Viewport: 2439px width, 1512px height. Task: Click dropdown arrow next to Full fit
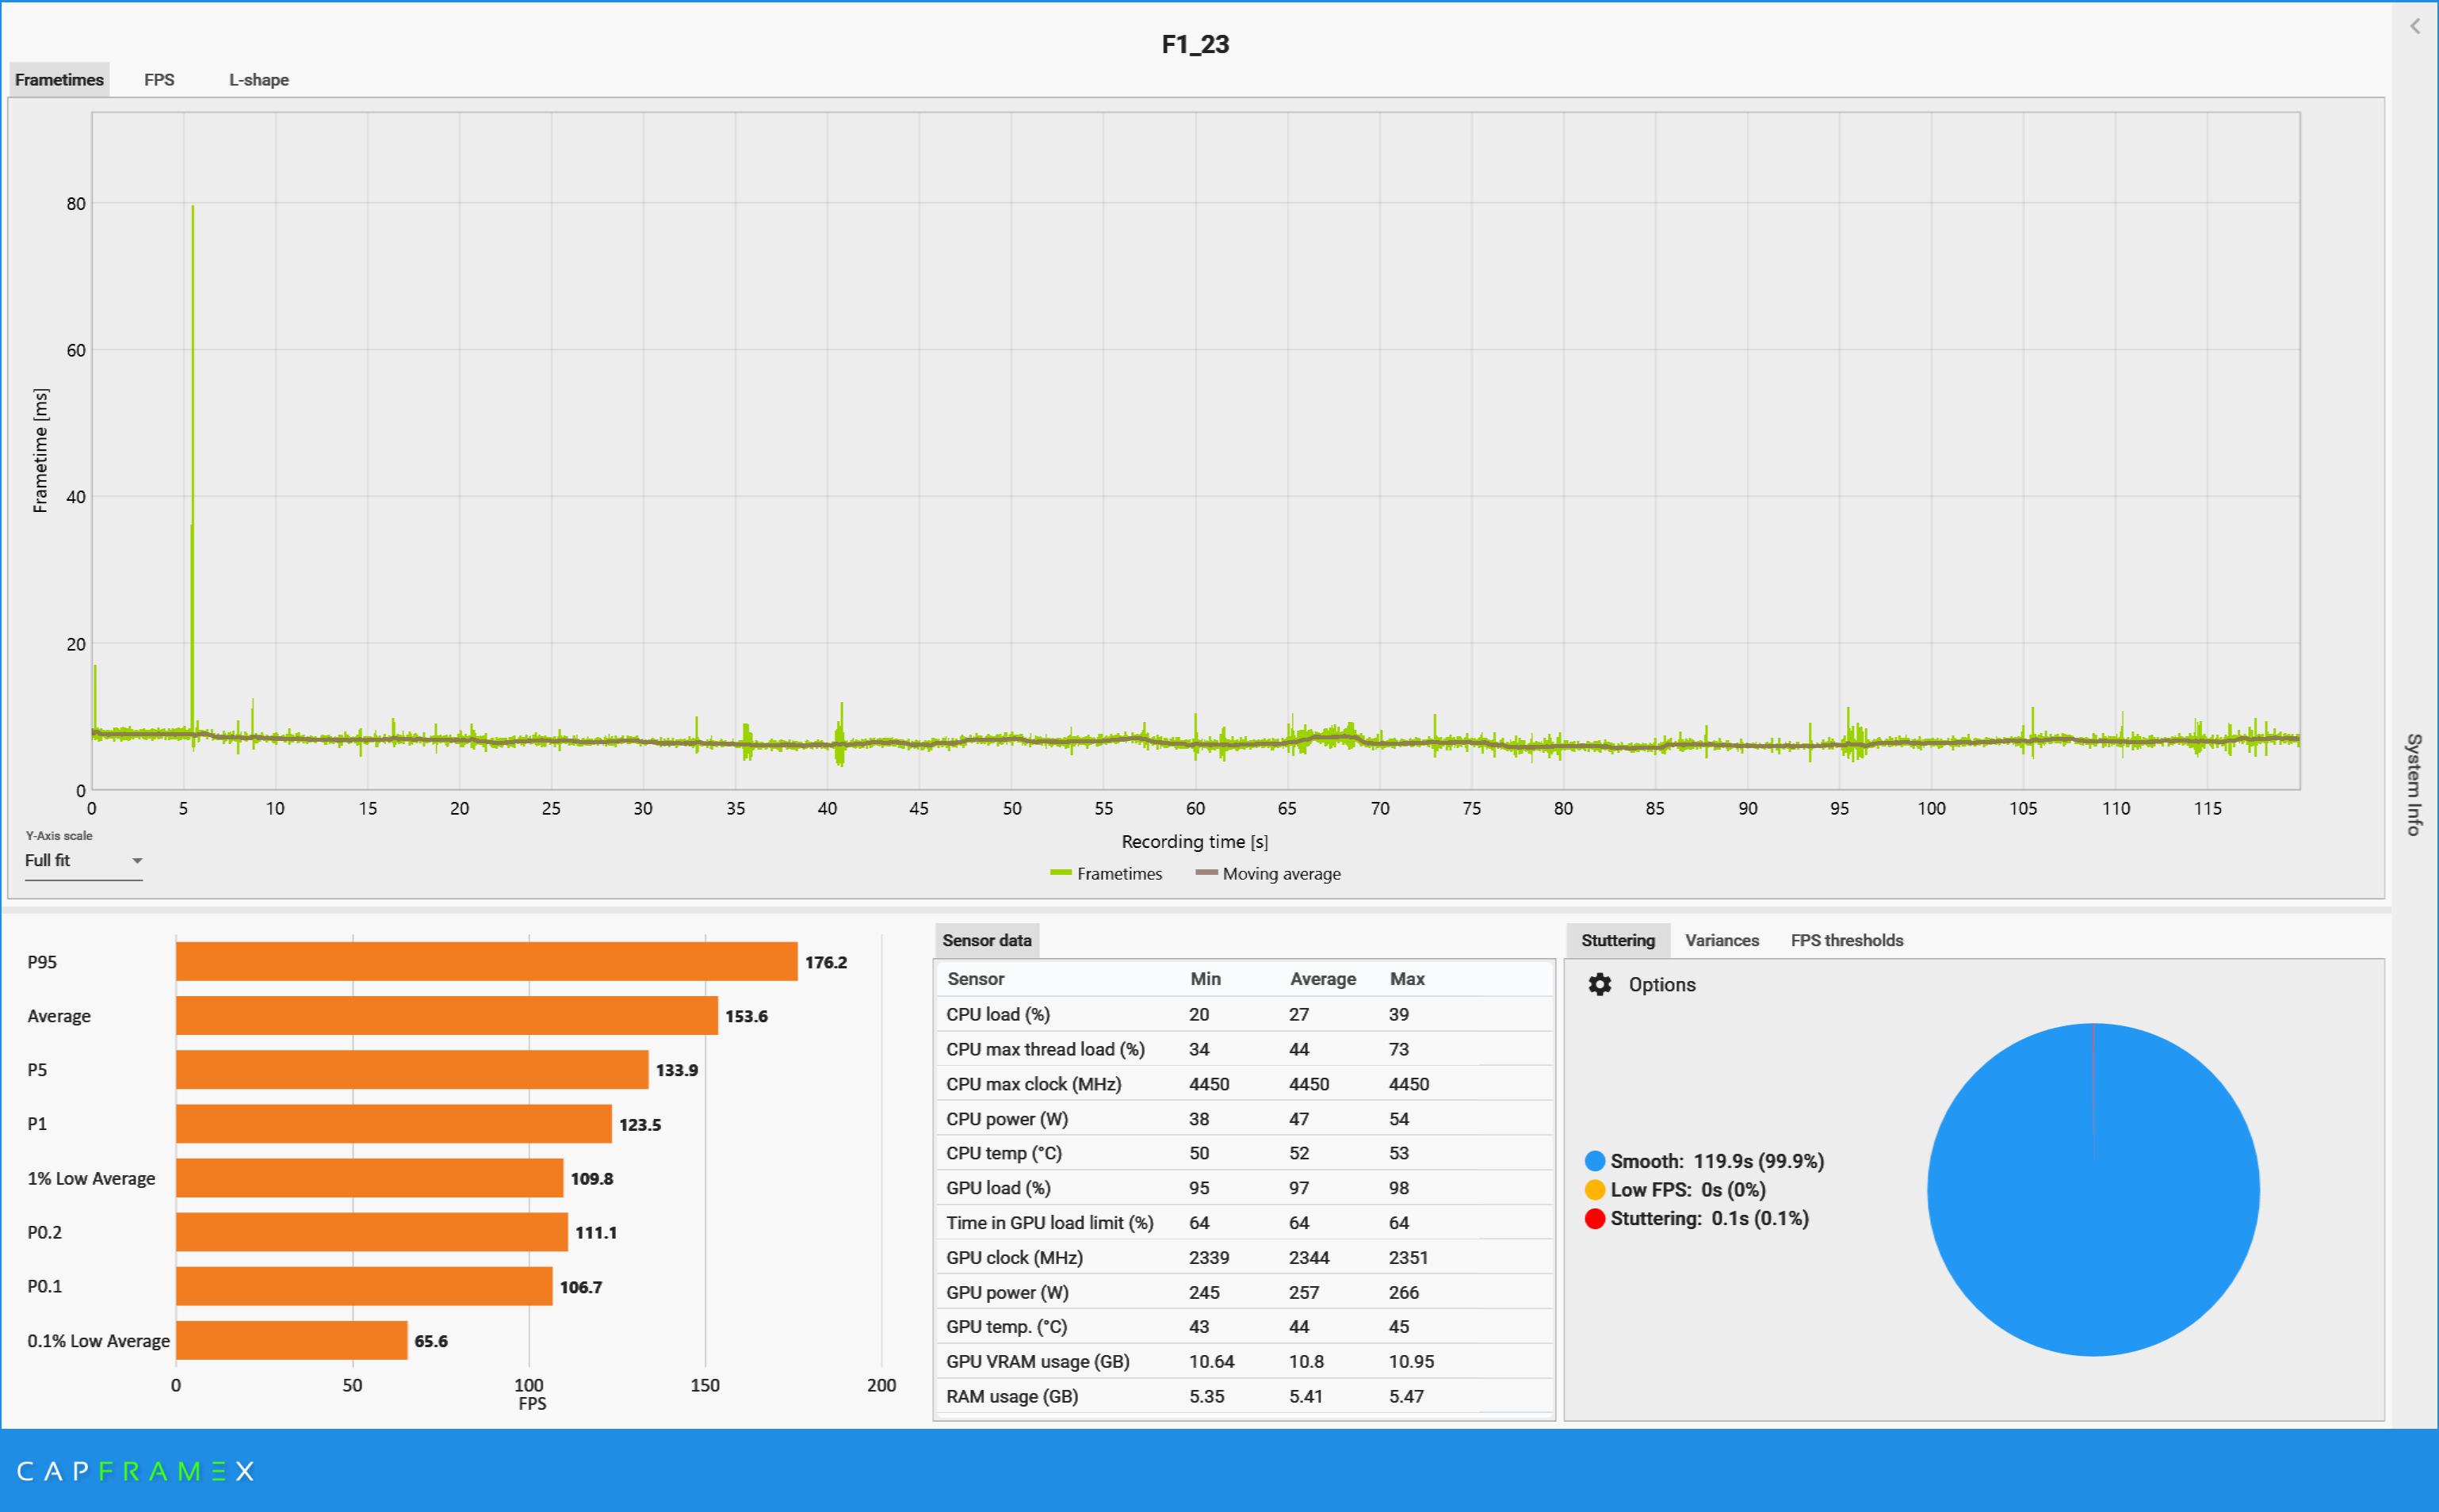pyautogui.click(x=137, y=861)
